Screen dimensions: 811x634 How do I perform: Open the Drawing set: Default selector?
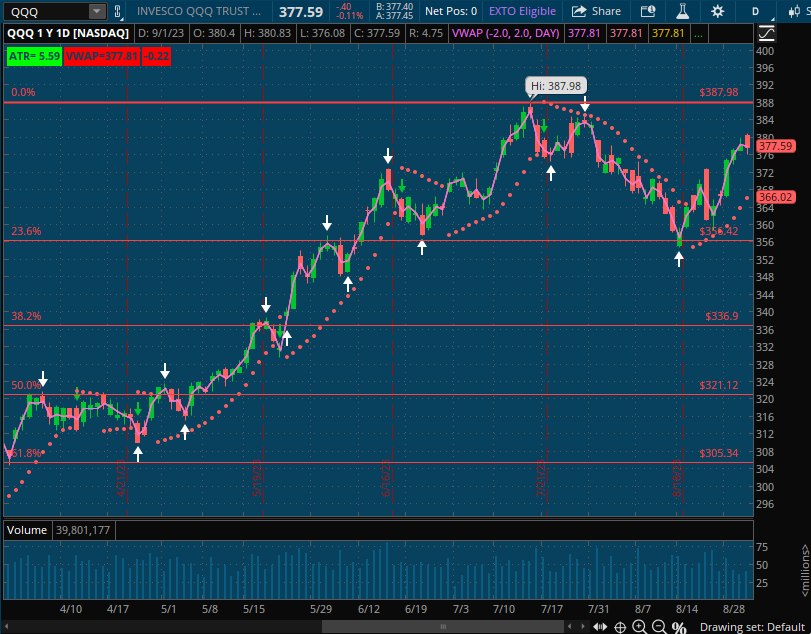752,627
